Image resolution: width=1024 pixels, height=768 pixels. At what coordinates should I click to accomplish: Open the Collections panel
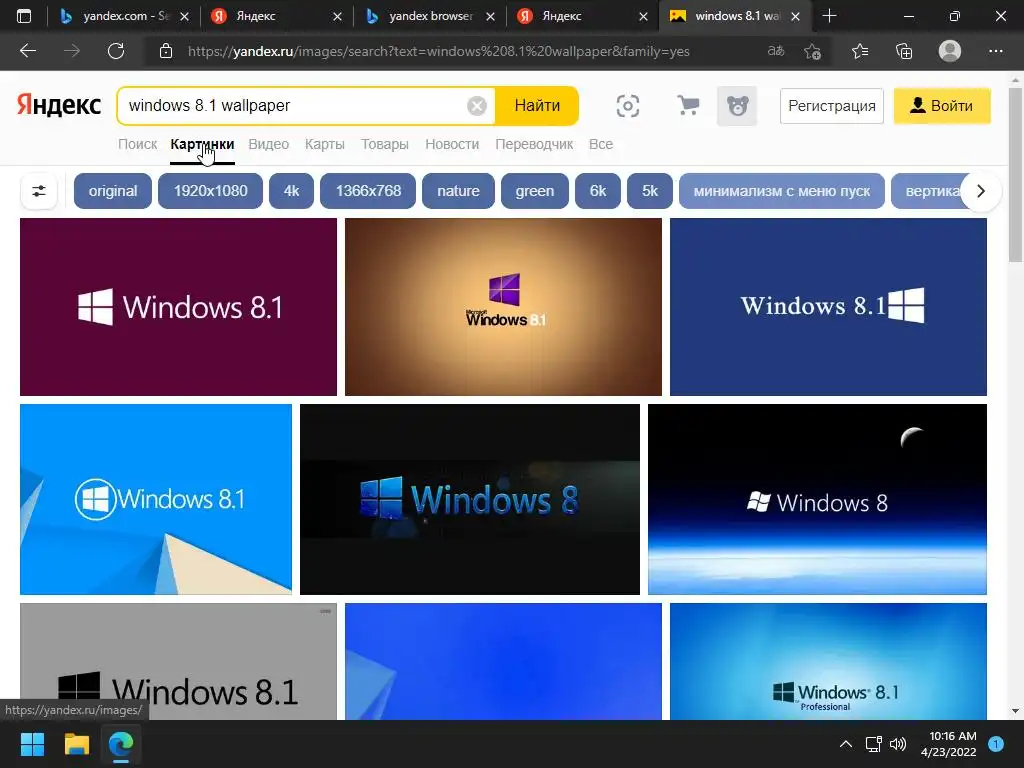(x=904, y=51)
